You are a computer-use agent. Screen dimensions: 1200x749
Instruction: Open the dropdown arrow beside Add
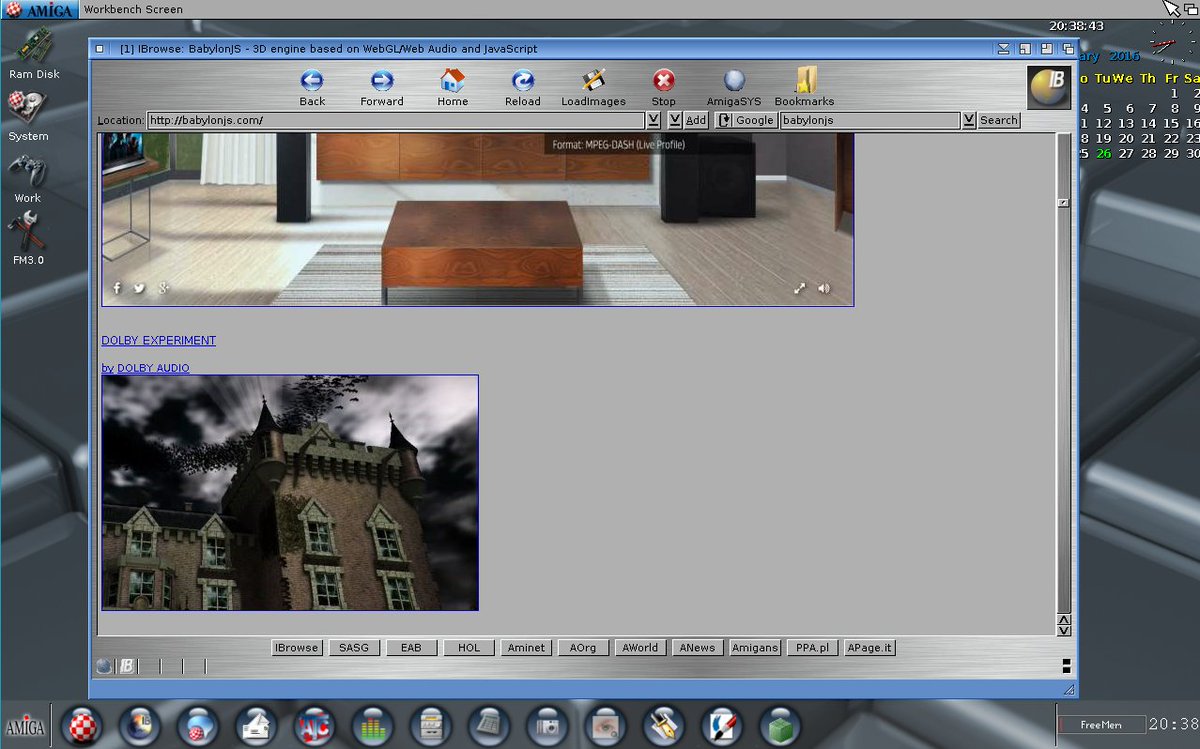tap(675, 120)
